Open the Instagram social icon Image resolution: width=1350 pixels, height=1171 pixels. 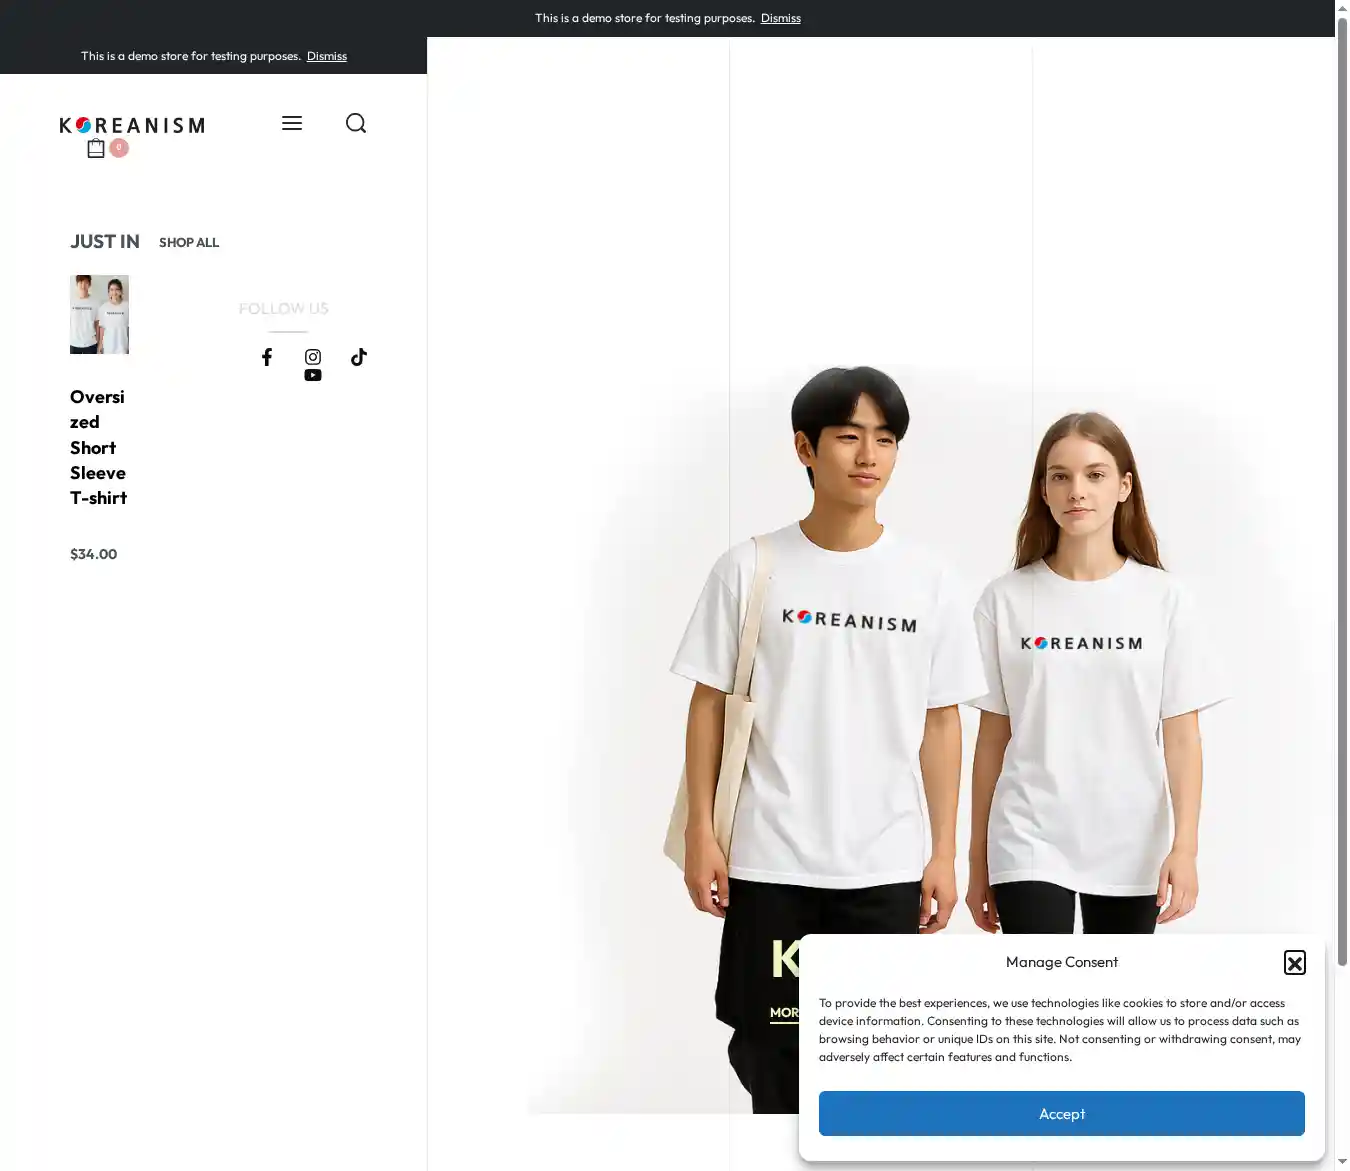click(313, 357)
